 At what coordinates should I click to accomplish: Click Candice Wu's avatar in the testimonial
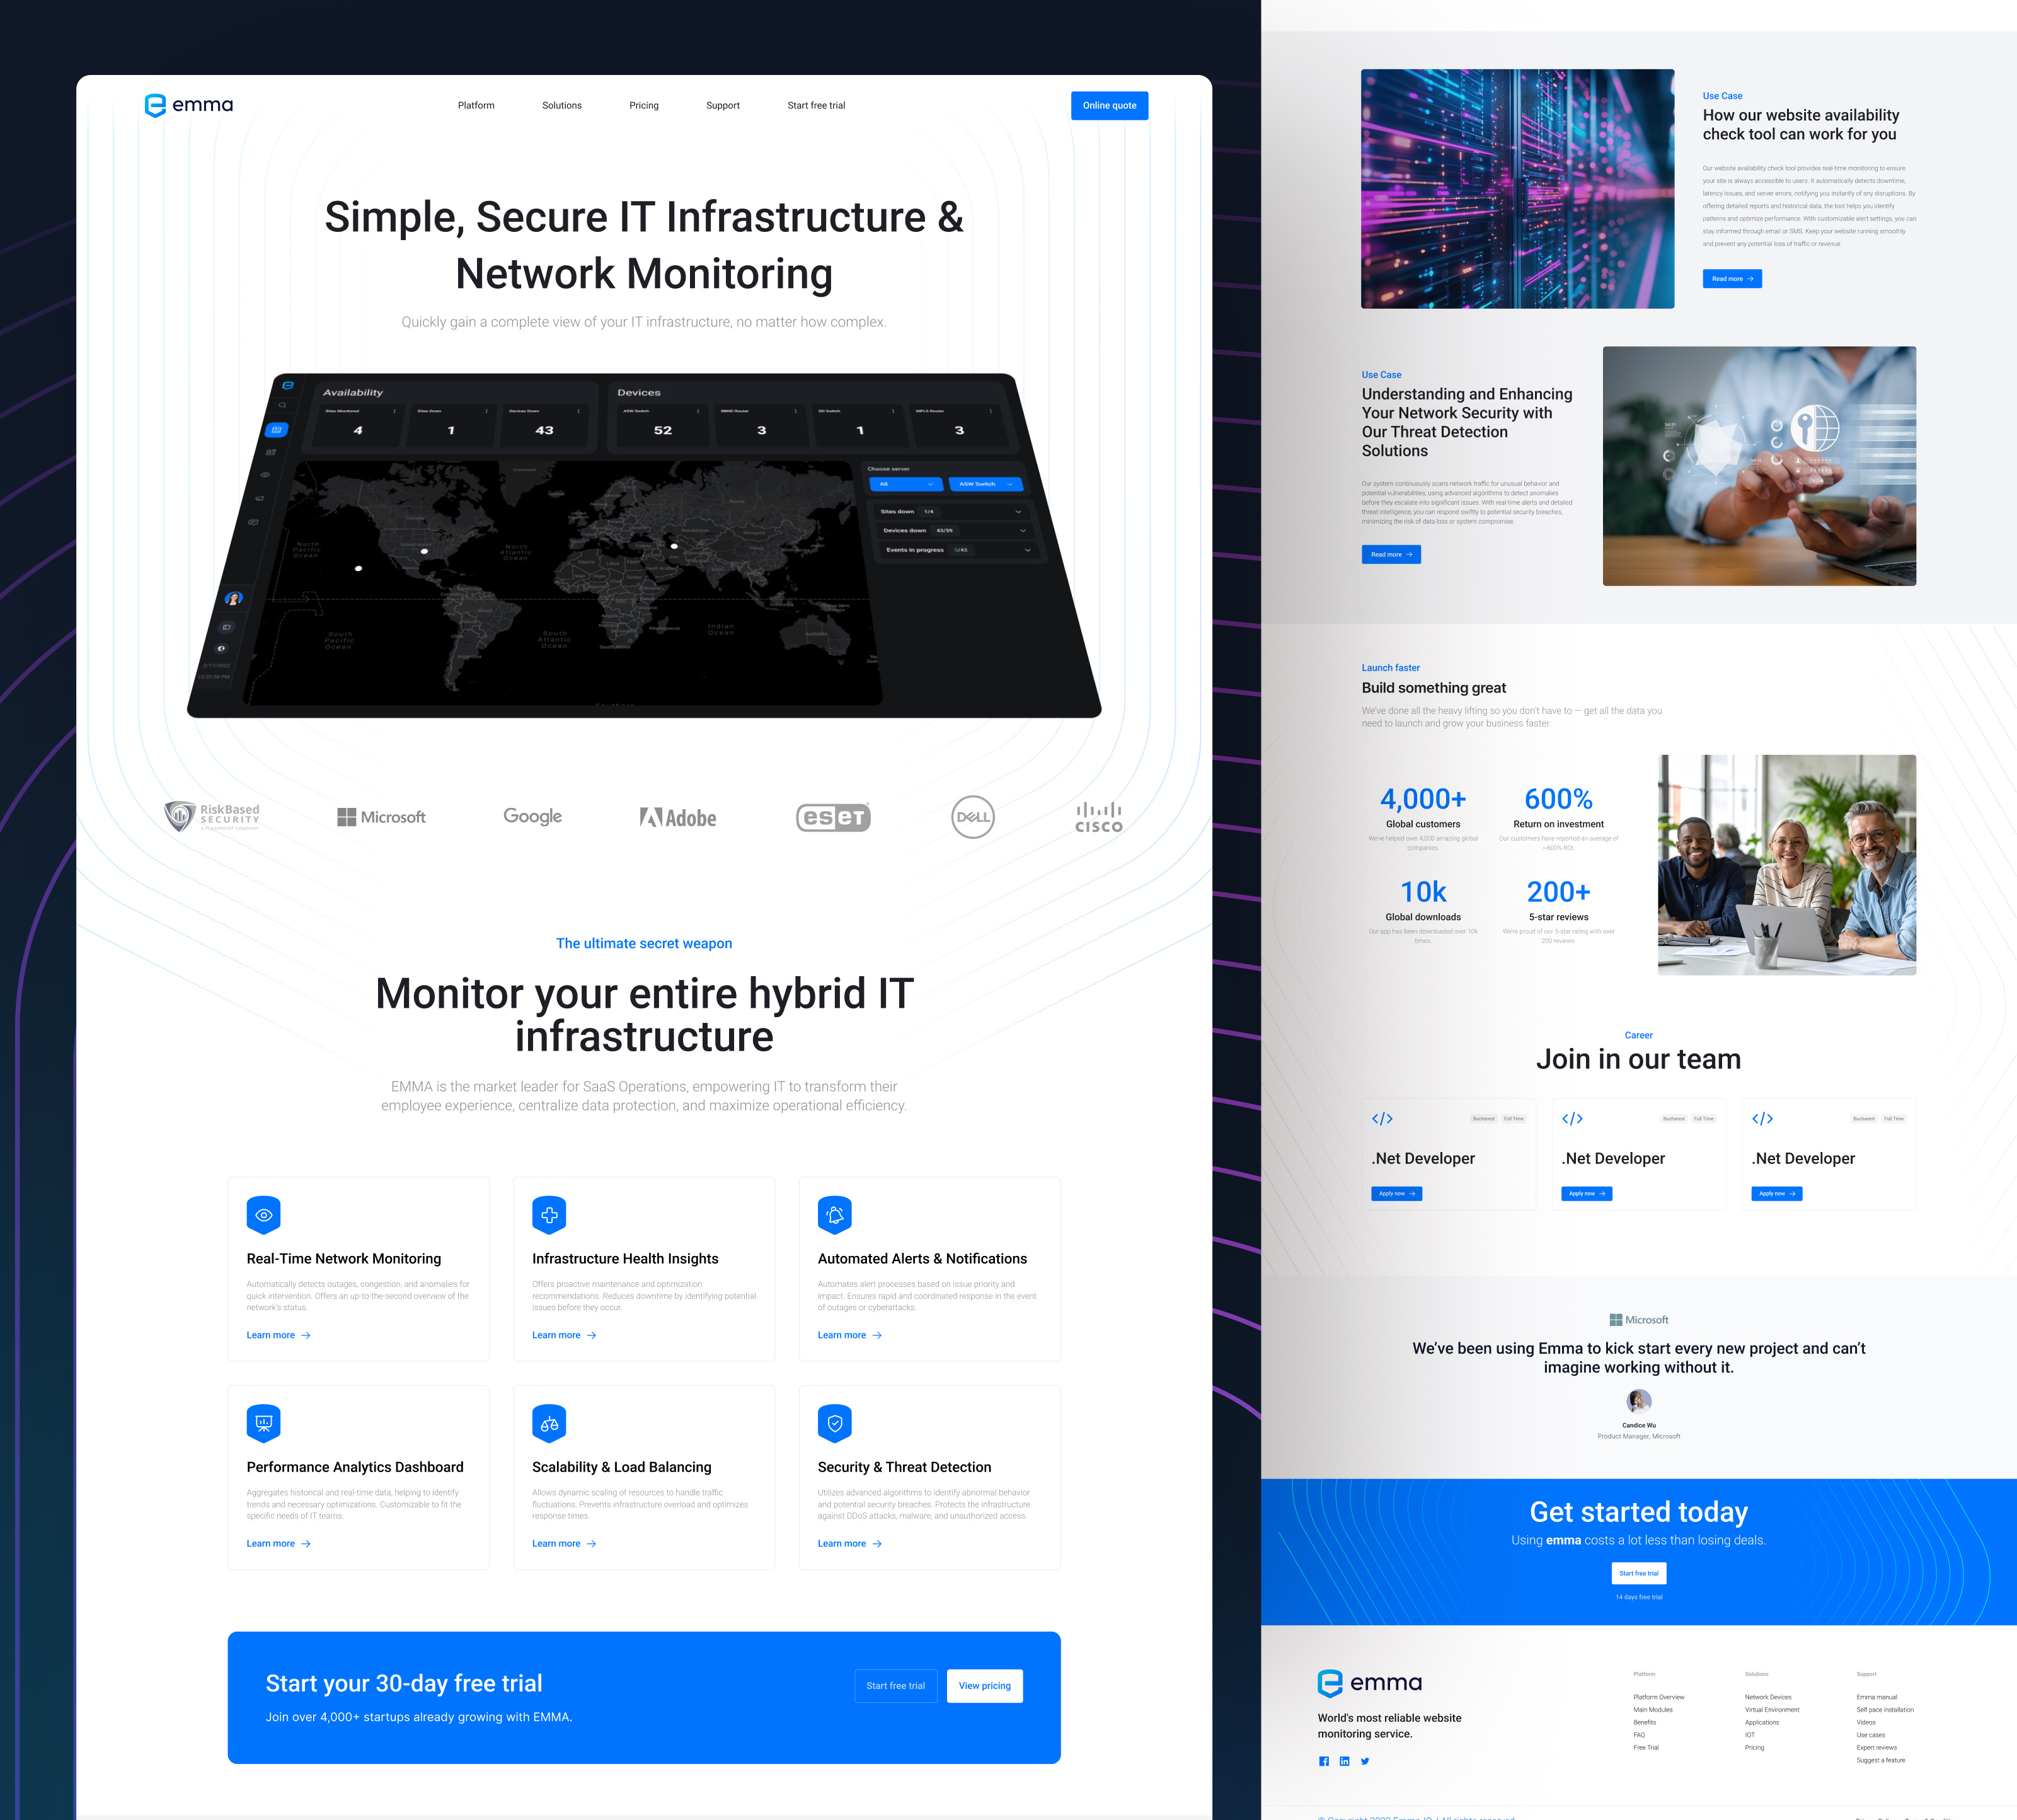pos(1638,1400)
